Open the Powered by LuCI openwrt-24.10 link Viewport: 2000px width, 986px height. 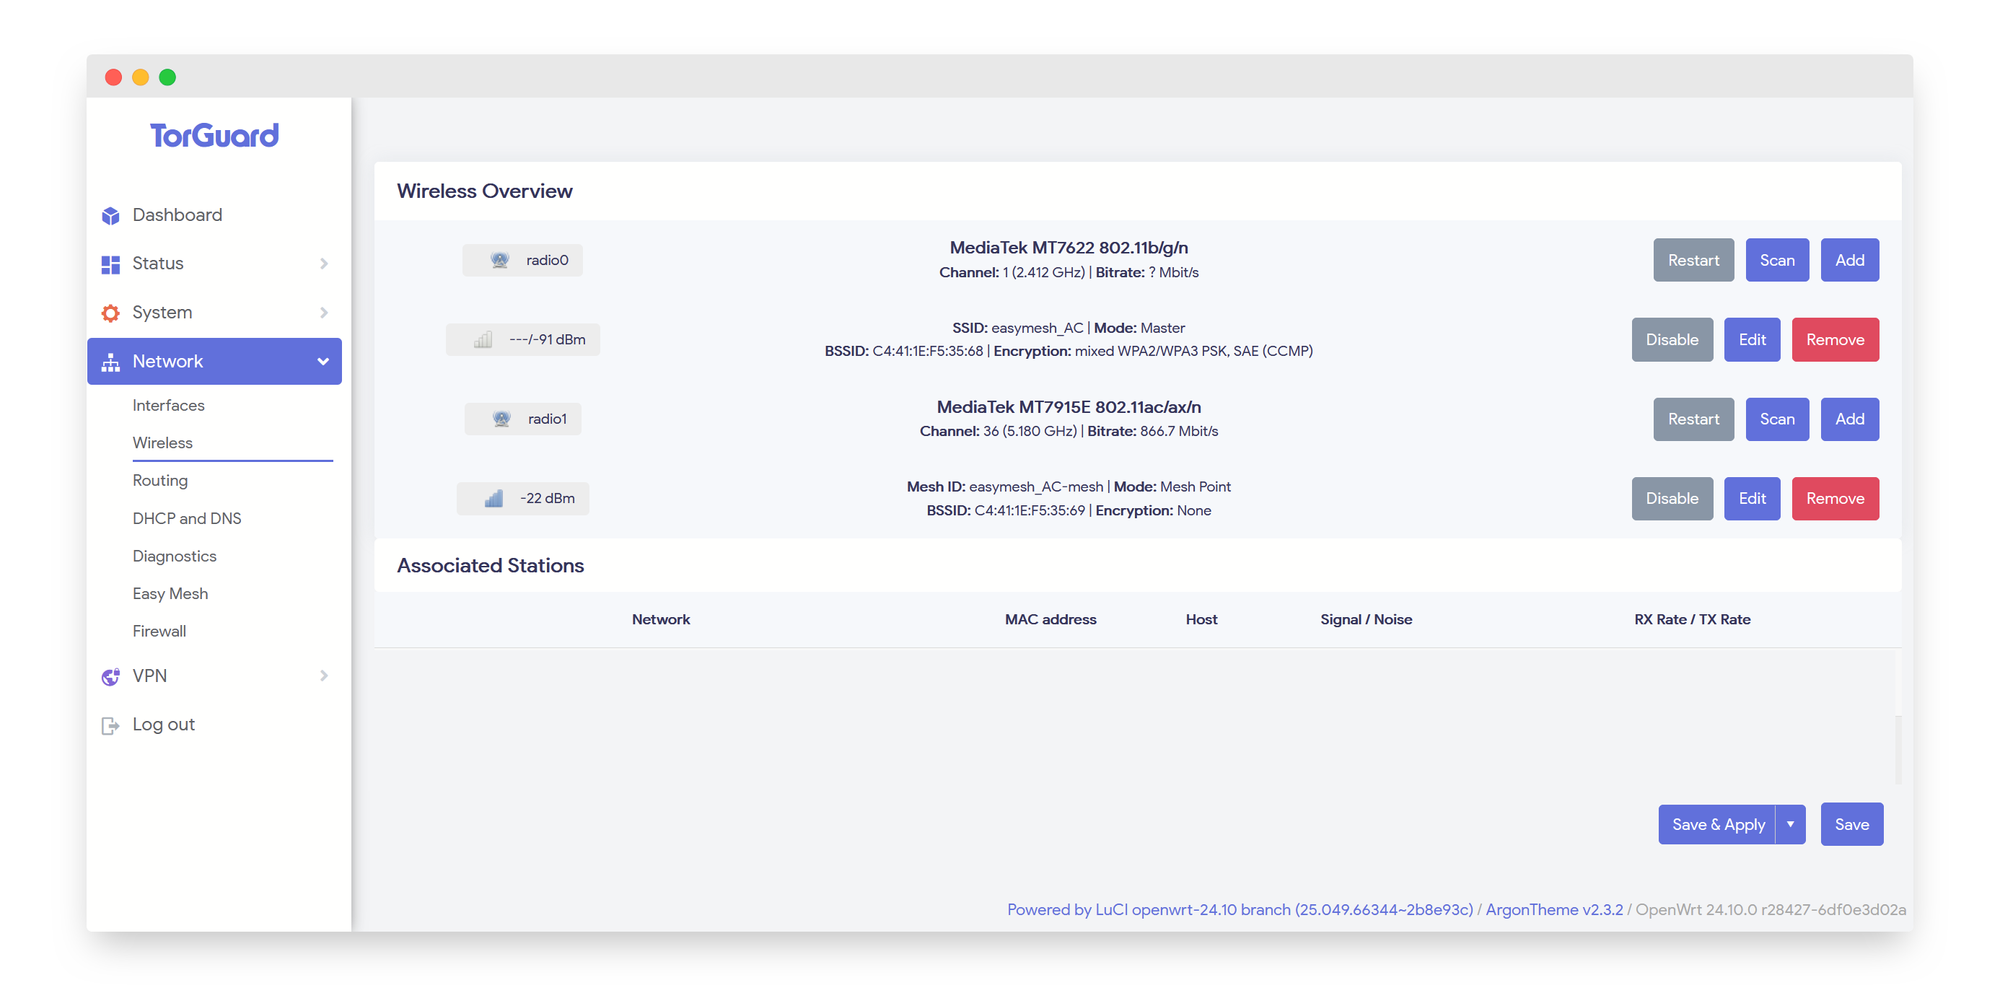(x=1239, y=910)
